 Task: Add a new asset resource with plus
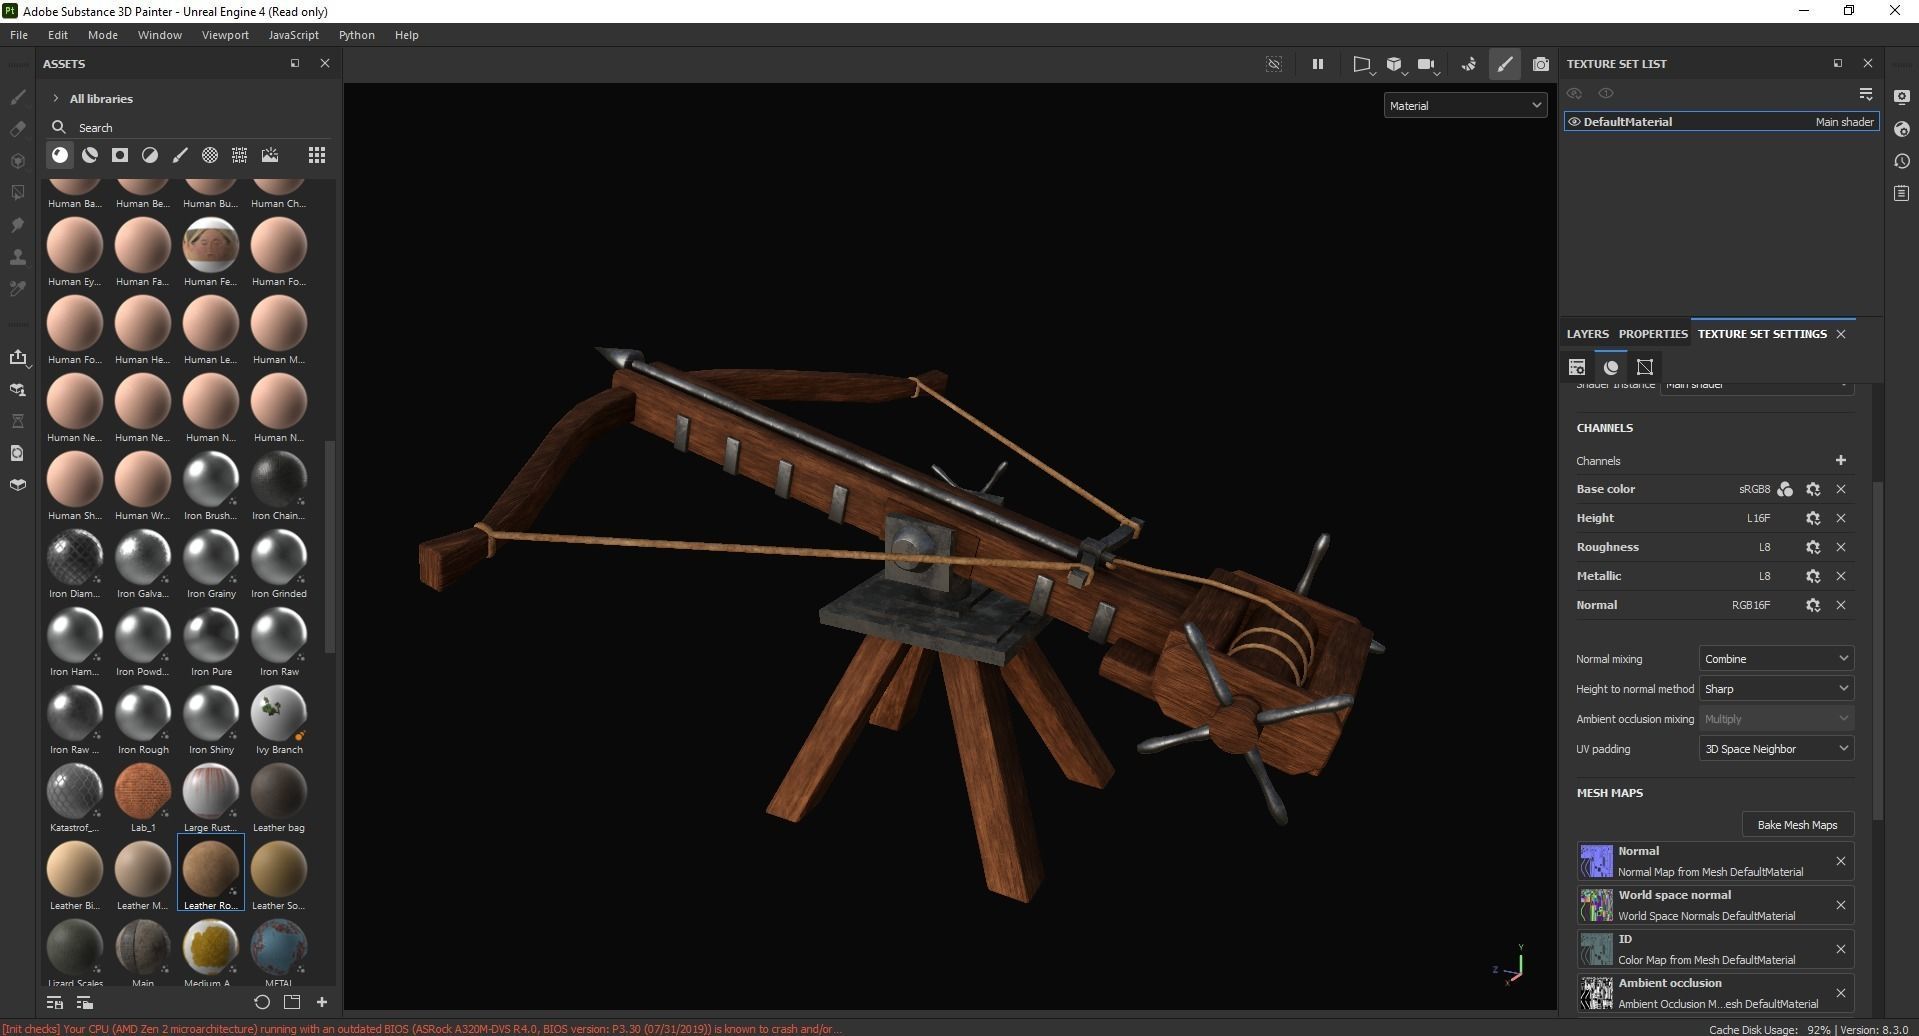322,1002
